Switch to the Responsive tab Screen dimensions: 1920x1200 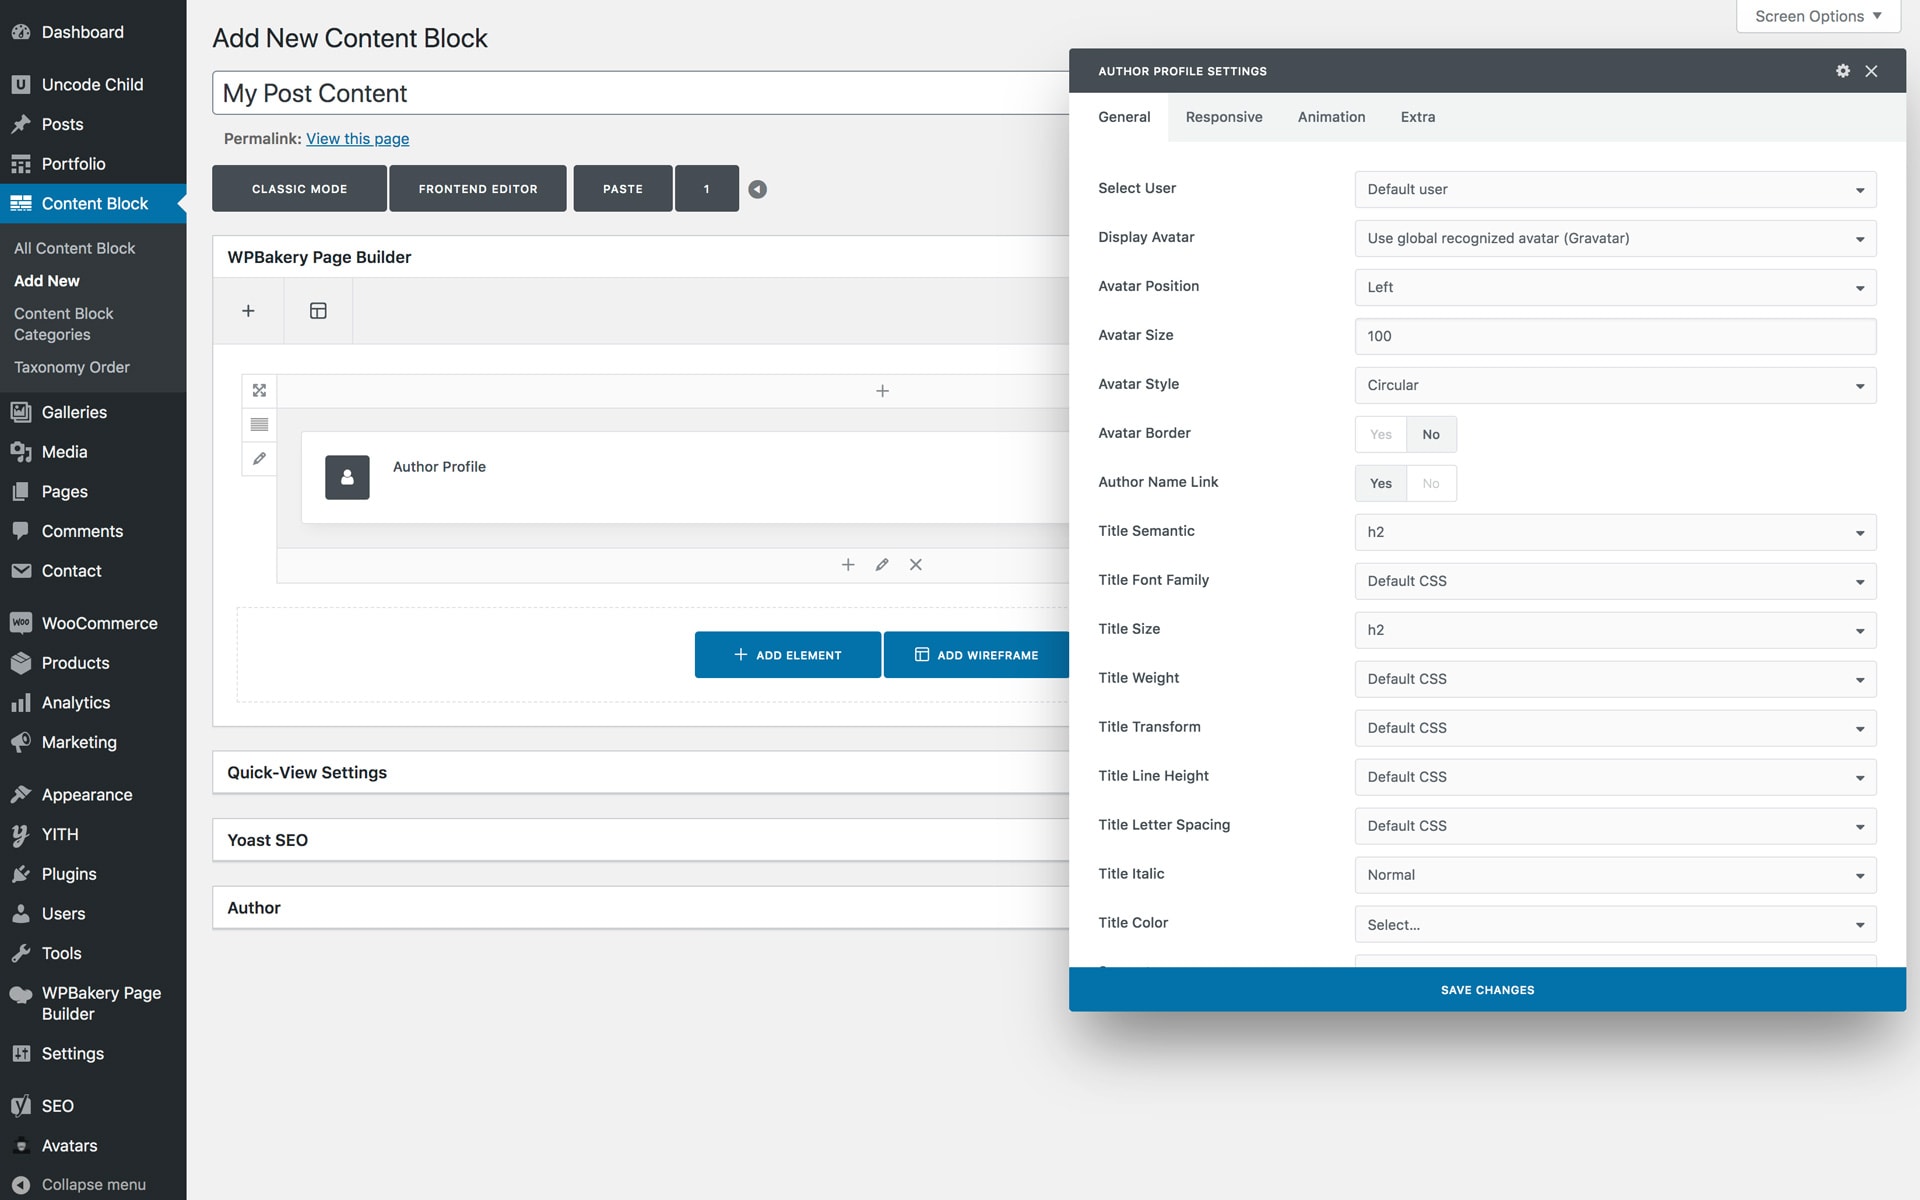pos(1223,117)
